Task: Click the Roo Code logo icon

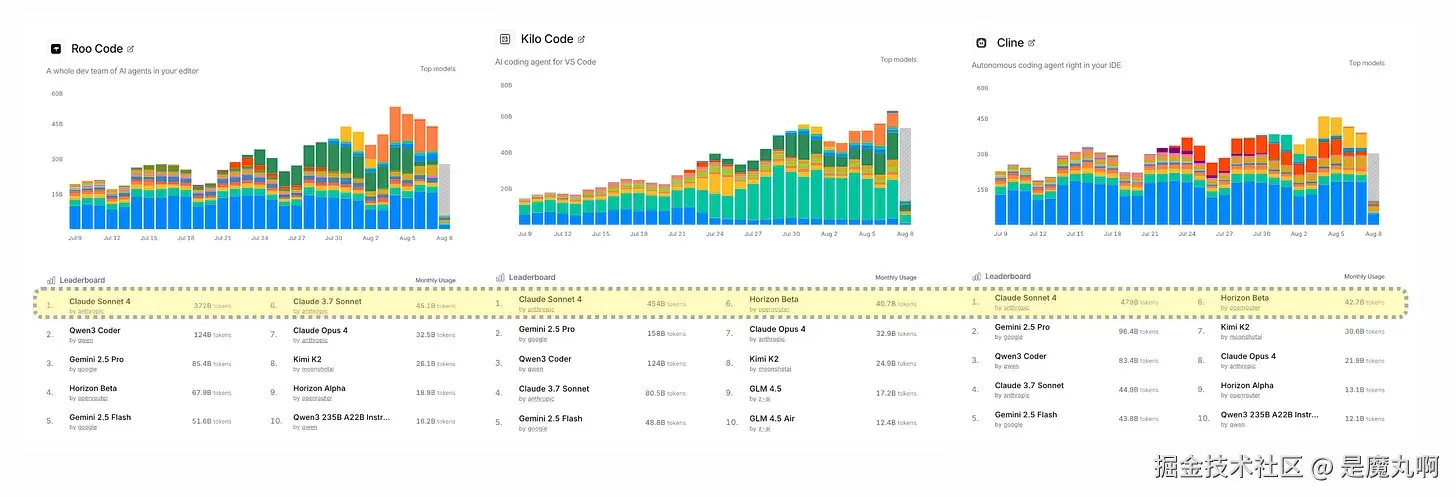Action: pos(55,48)
